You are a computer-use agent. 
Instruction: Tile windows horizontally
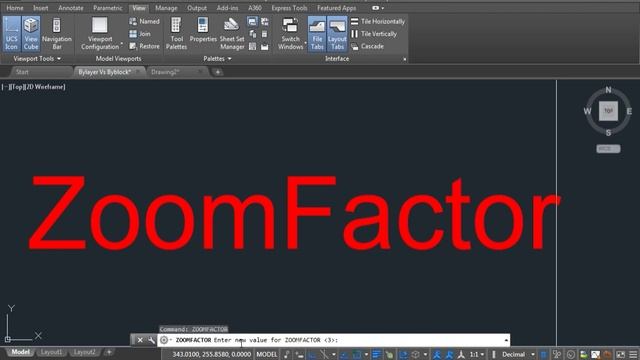tap(378, 21)
